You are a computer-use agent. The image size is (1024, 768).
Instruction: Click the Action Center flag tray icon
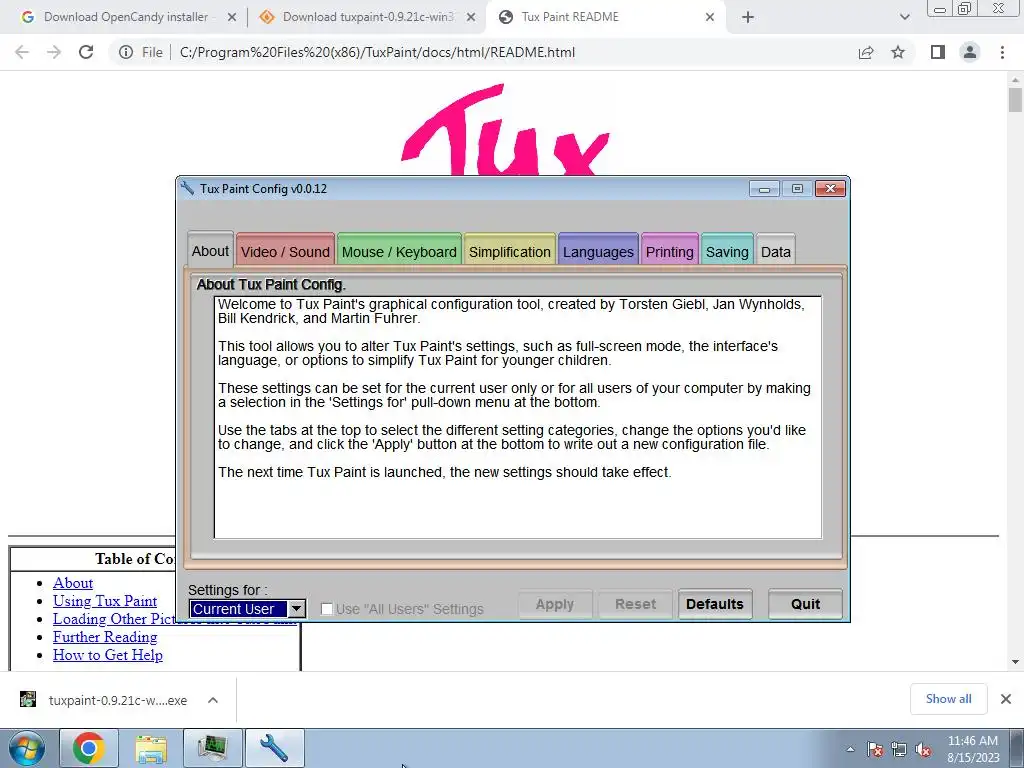pyautogui.click(x=874, y=749)
